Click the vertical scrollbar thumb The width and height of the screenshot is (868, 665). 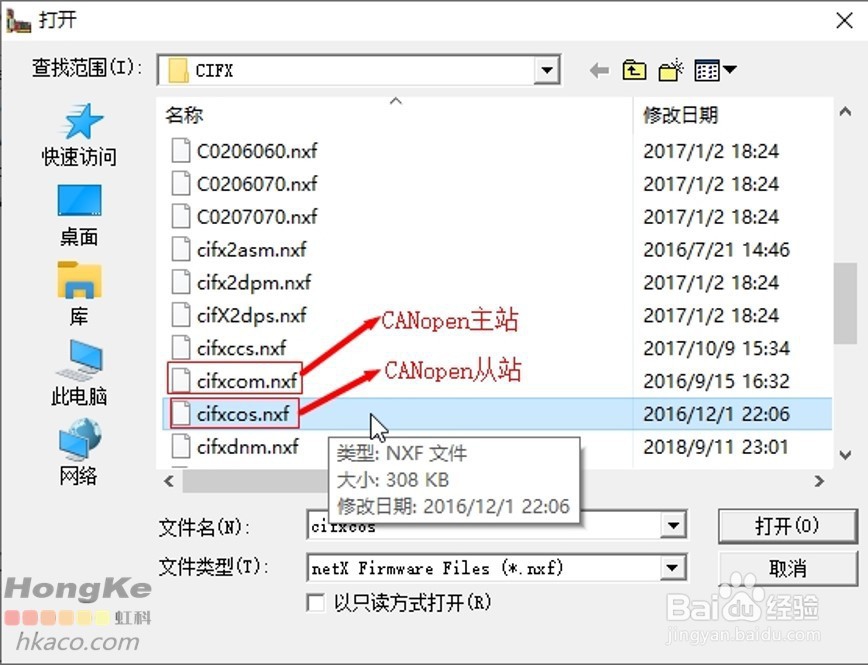[x=845, y=302]
